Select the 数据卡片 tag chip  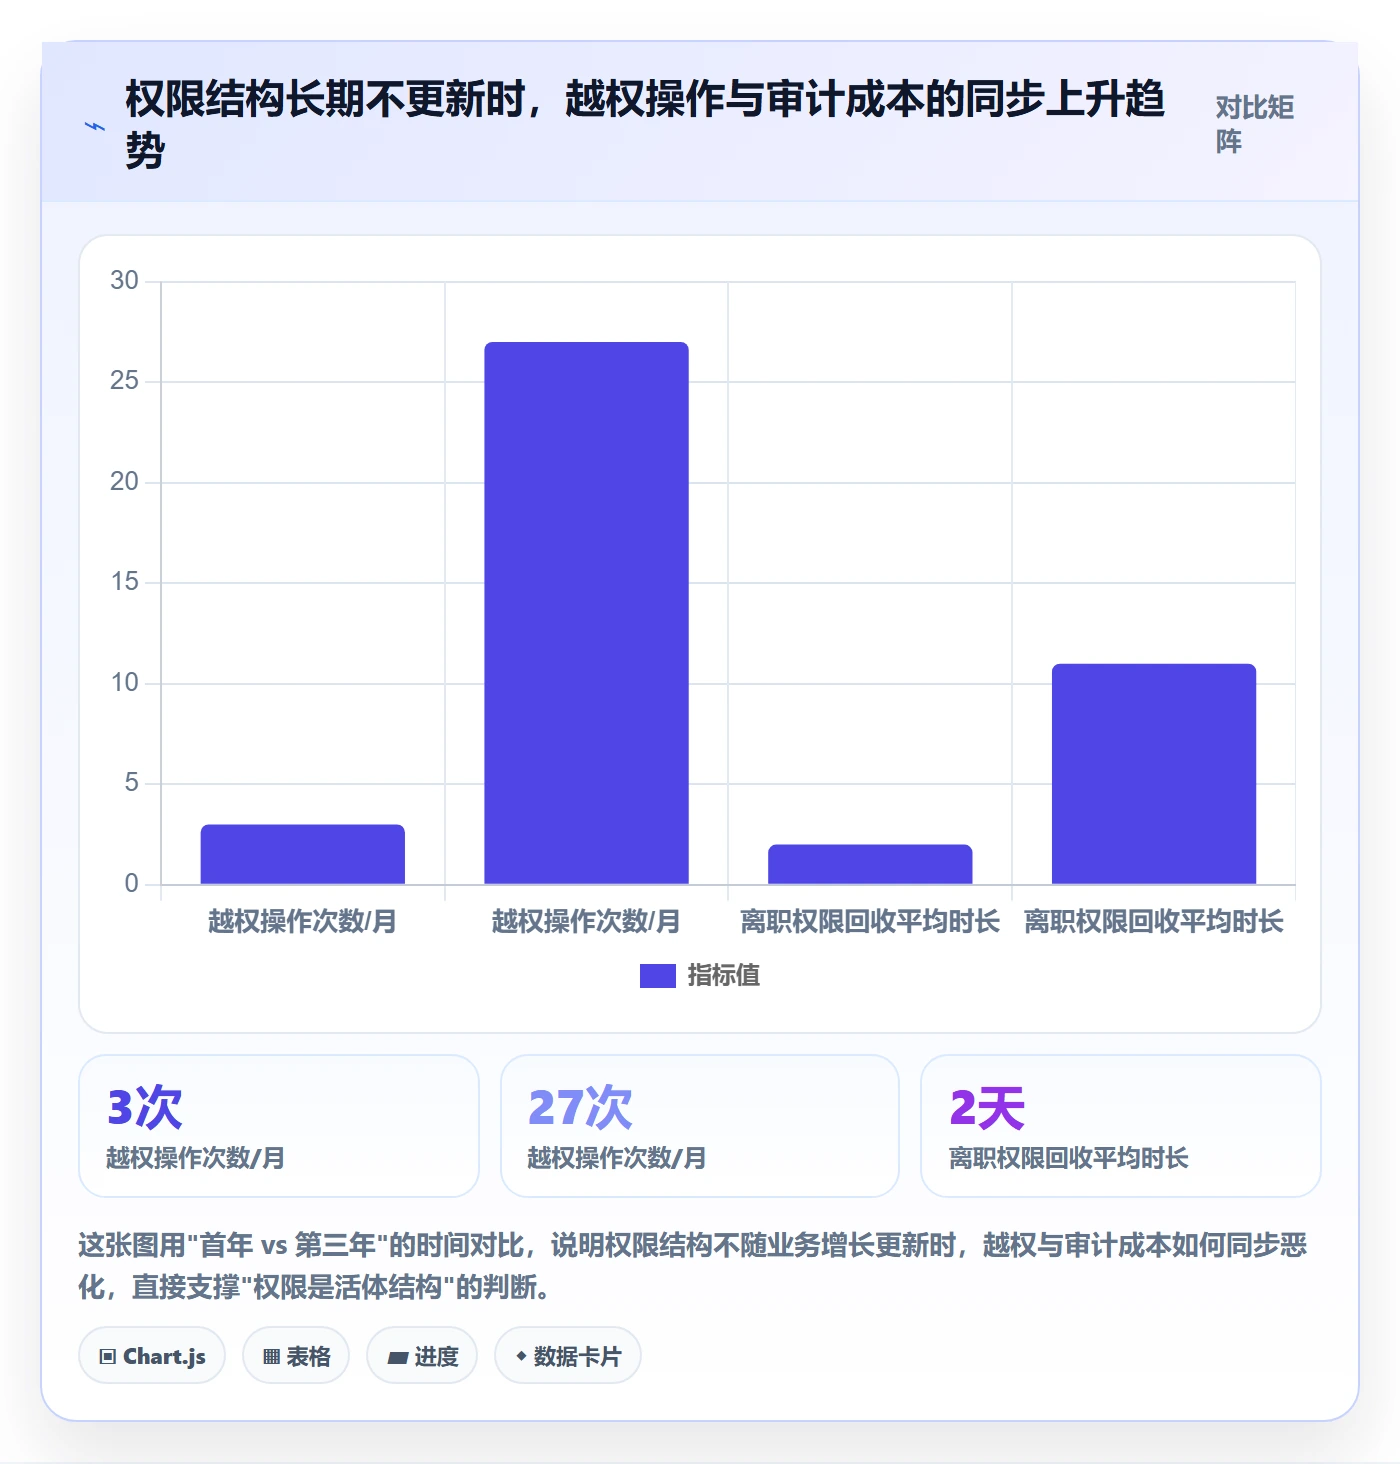568,1356
